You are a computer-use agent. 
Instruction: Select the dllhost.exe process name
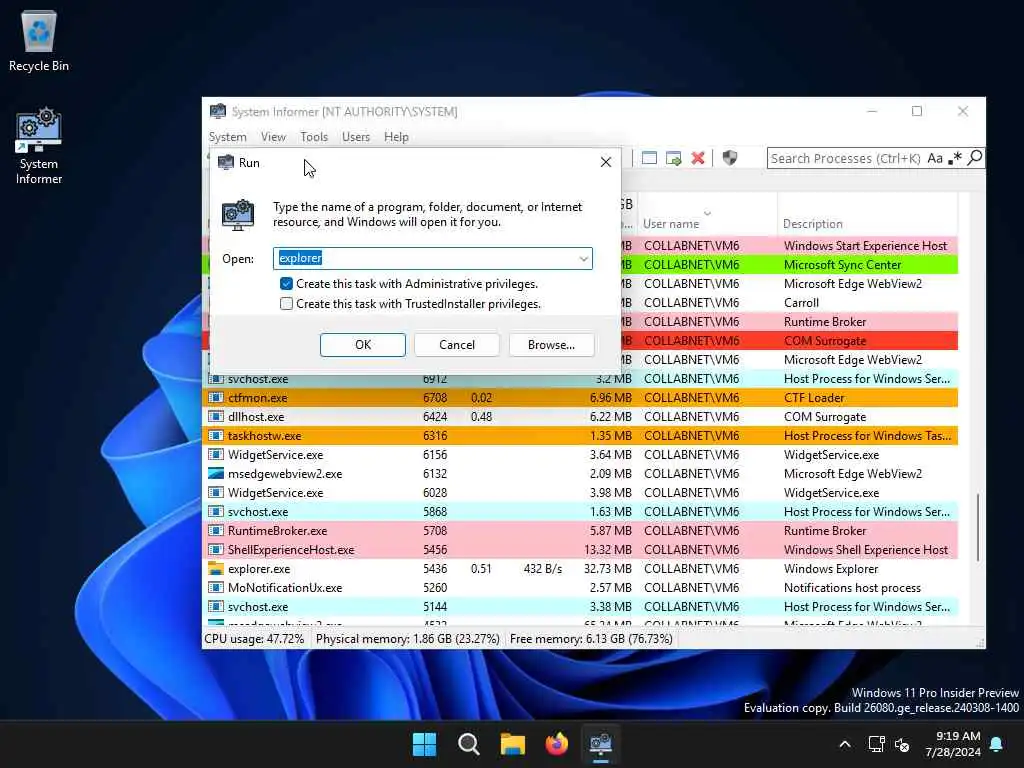tap(255, 416)
